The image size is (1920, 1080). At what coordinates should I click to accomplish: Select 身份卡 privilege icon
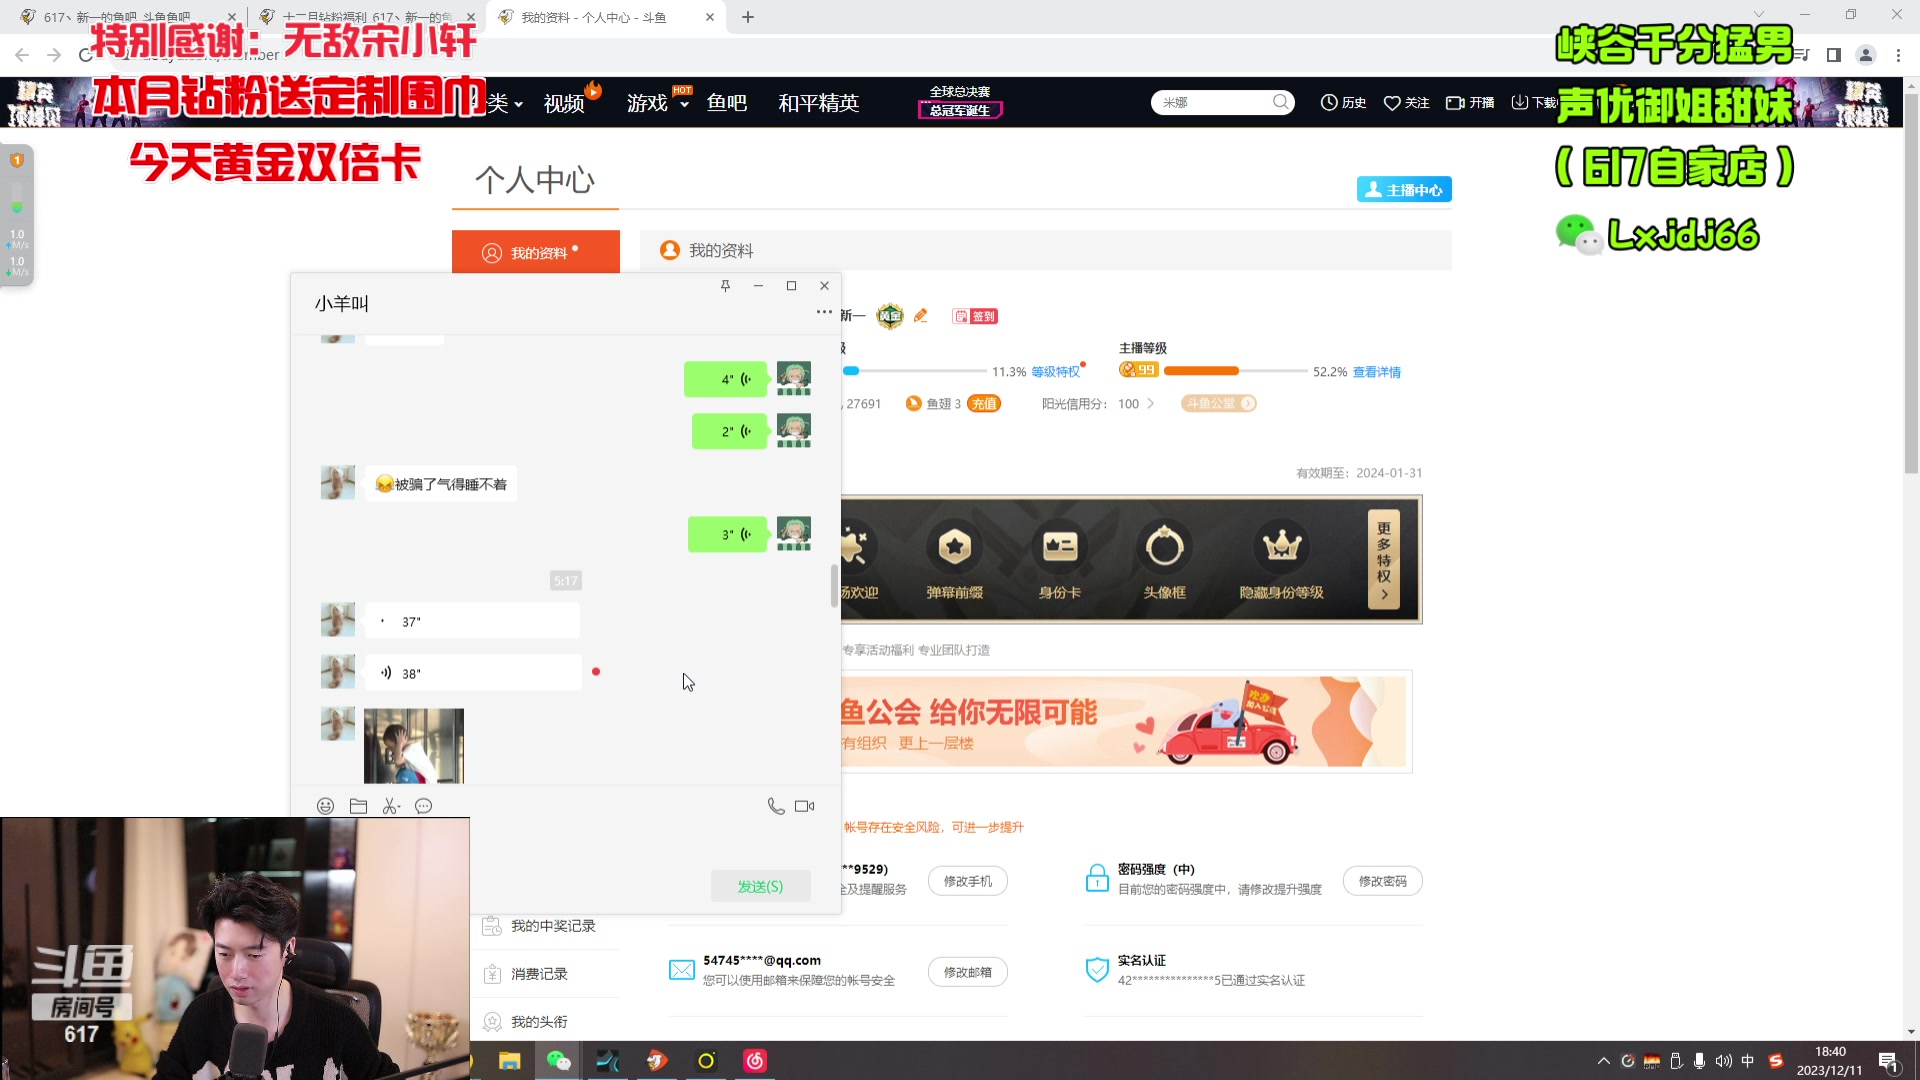pos(1060,560)
